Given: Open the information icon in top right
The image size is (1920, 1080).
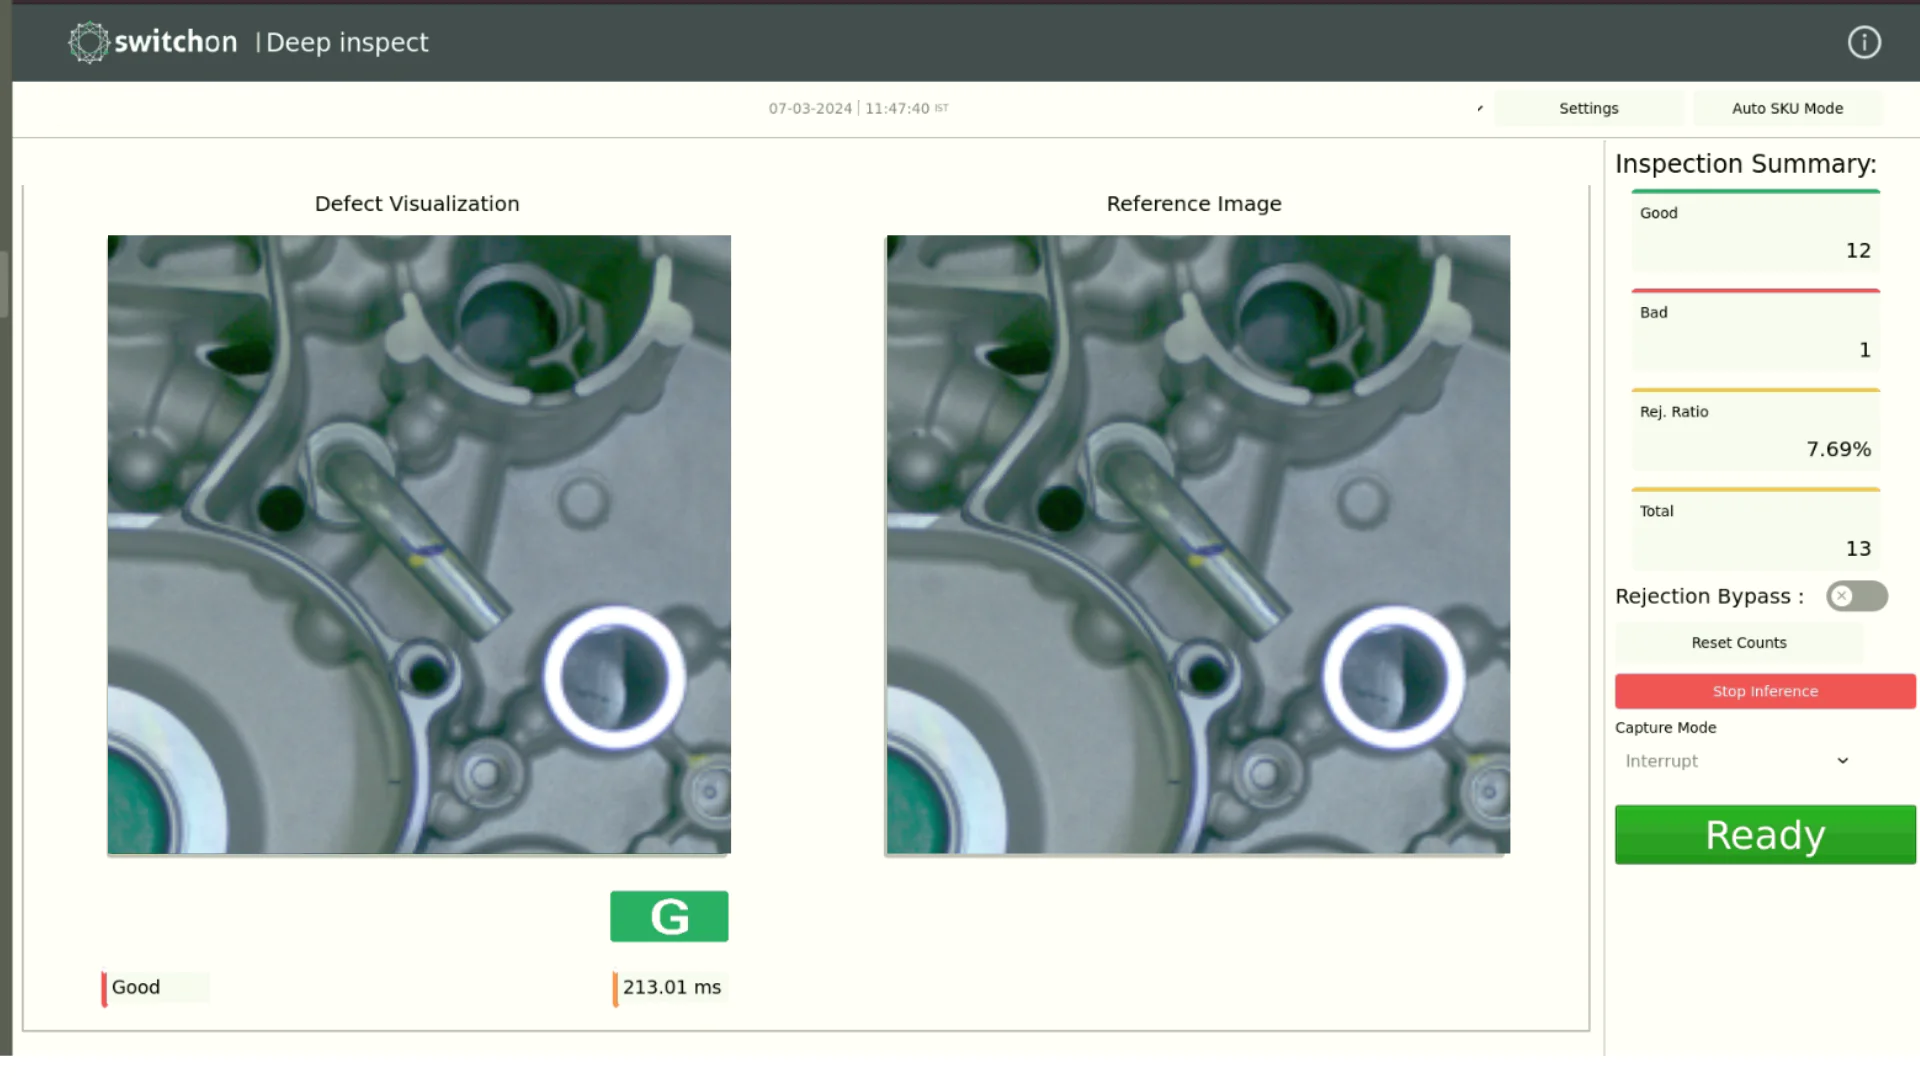Looking at the screenshot, I should point(1864,42).
